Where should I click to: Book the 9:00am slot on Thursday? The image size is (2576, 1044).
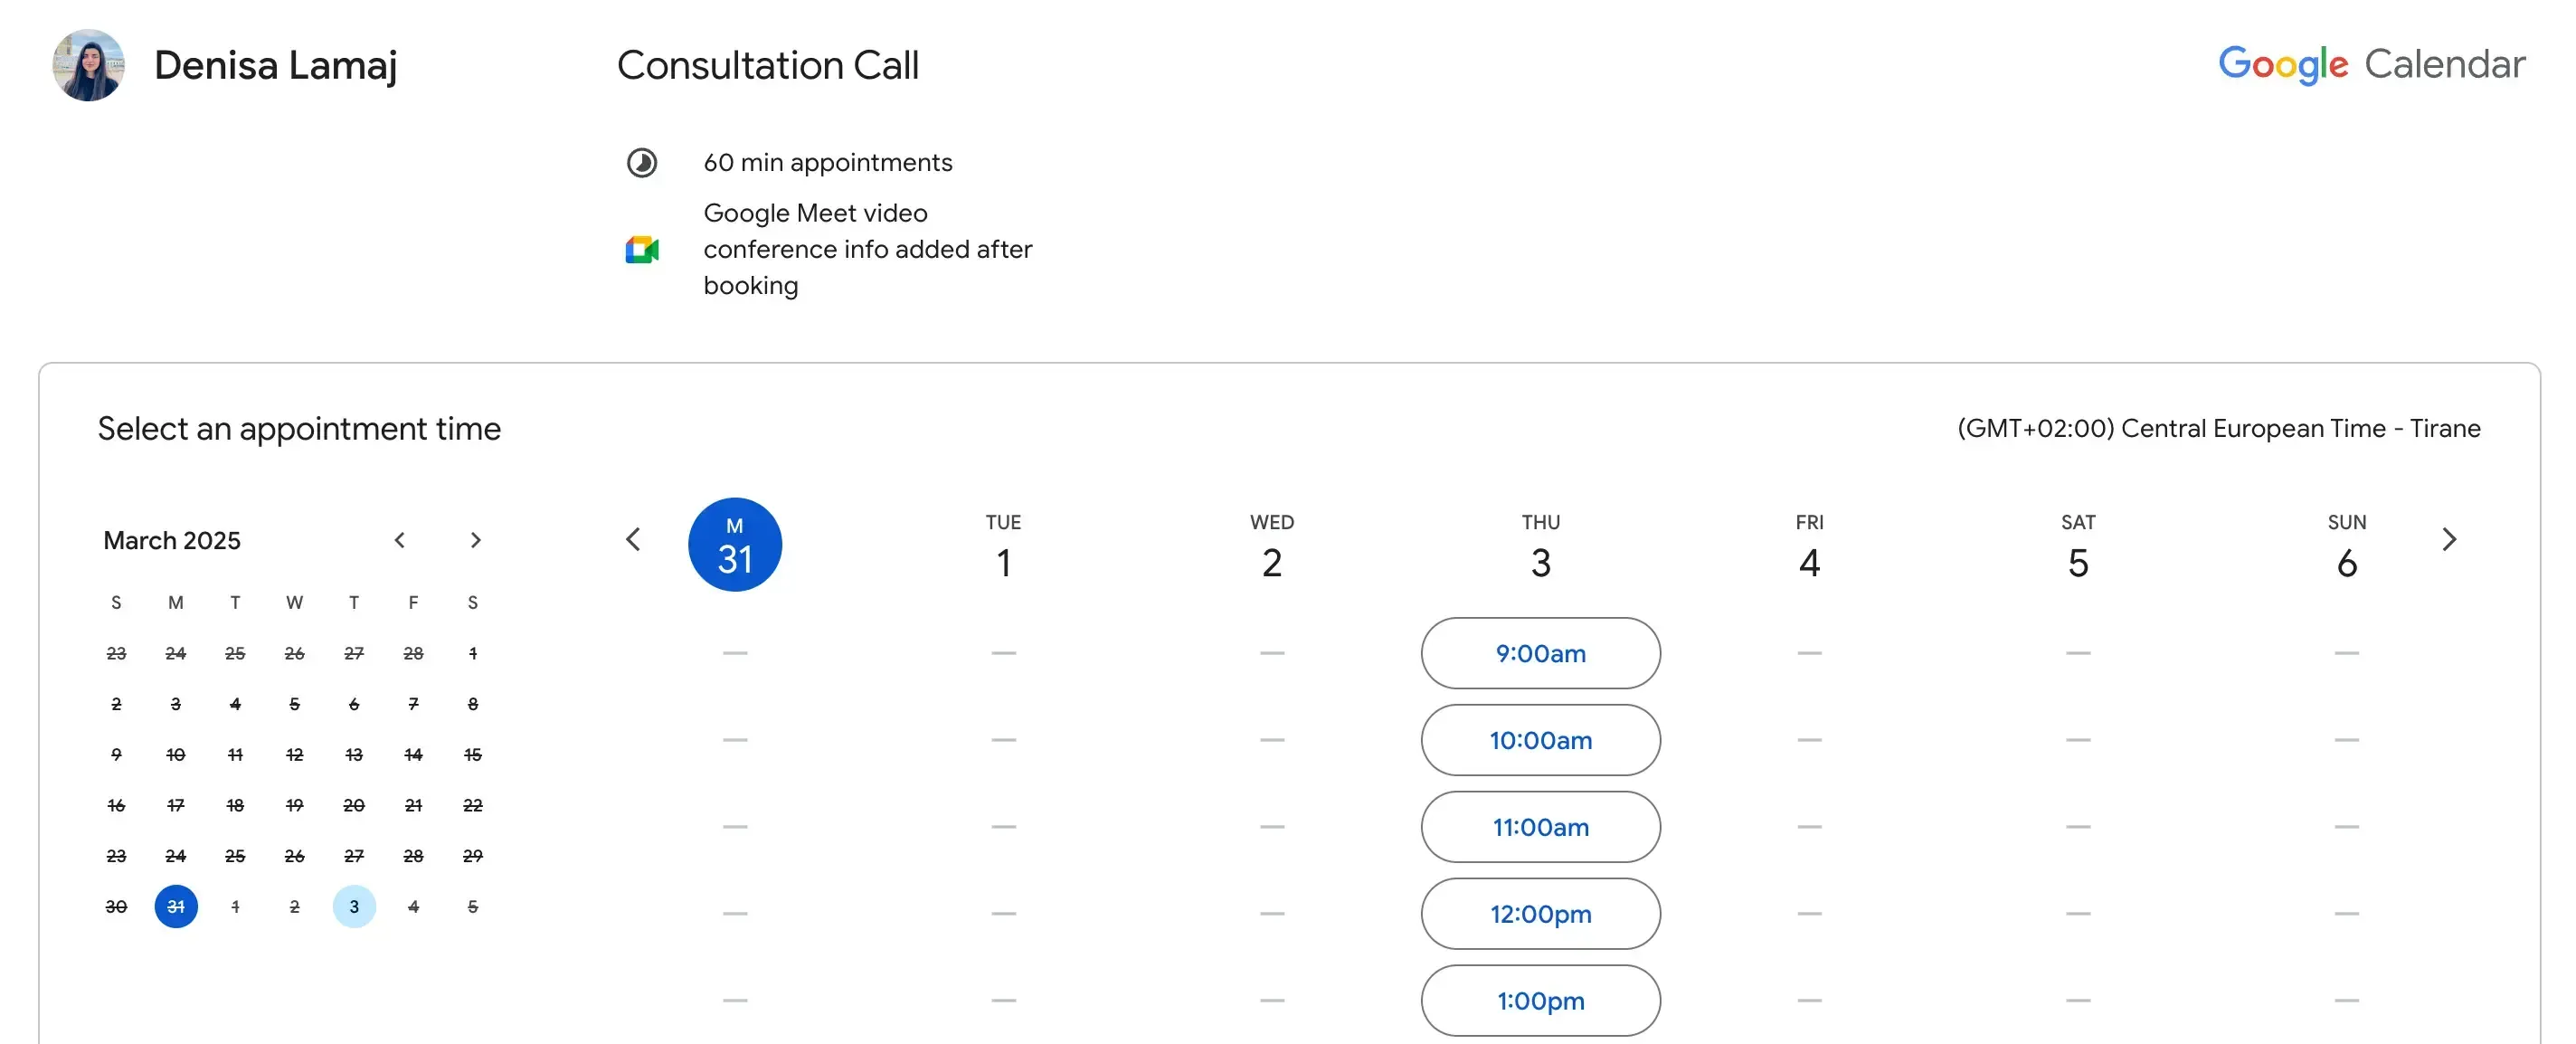1540,653
